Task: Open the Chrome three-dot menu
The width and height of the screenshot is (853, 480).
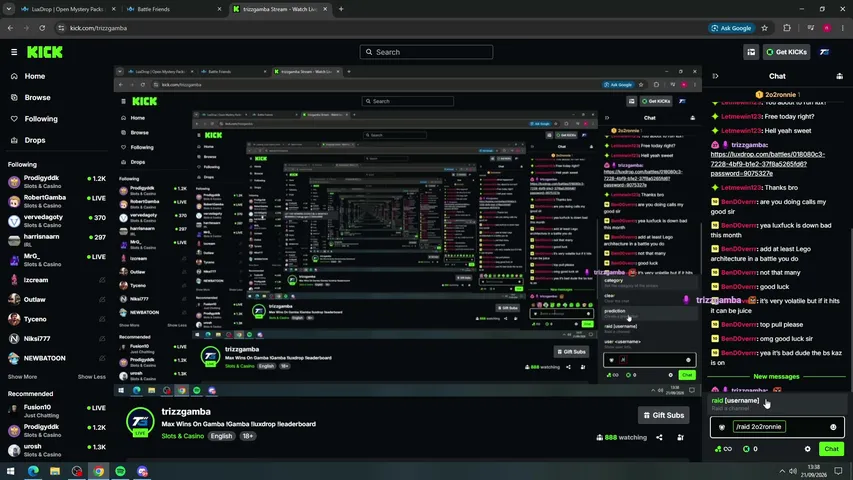Action: pyautogui.click(x=843, y=28)
